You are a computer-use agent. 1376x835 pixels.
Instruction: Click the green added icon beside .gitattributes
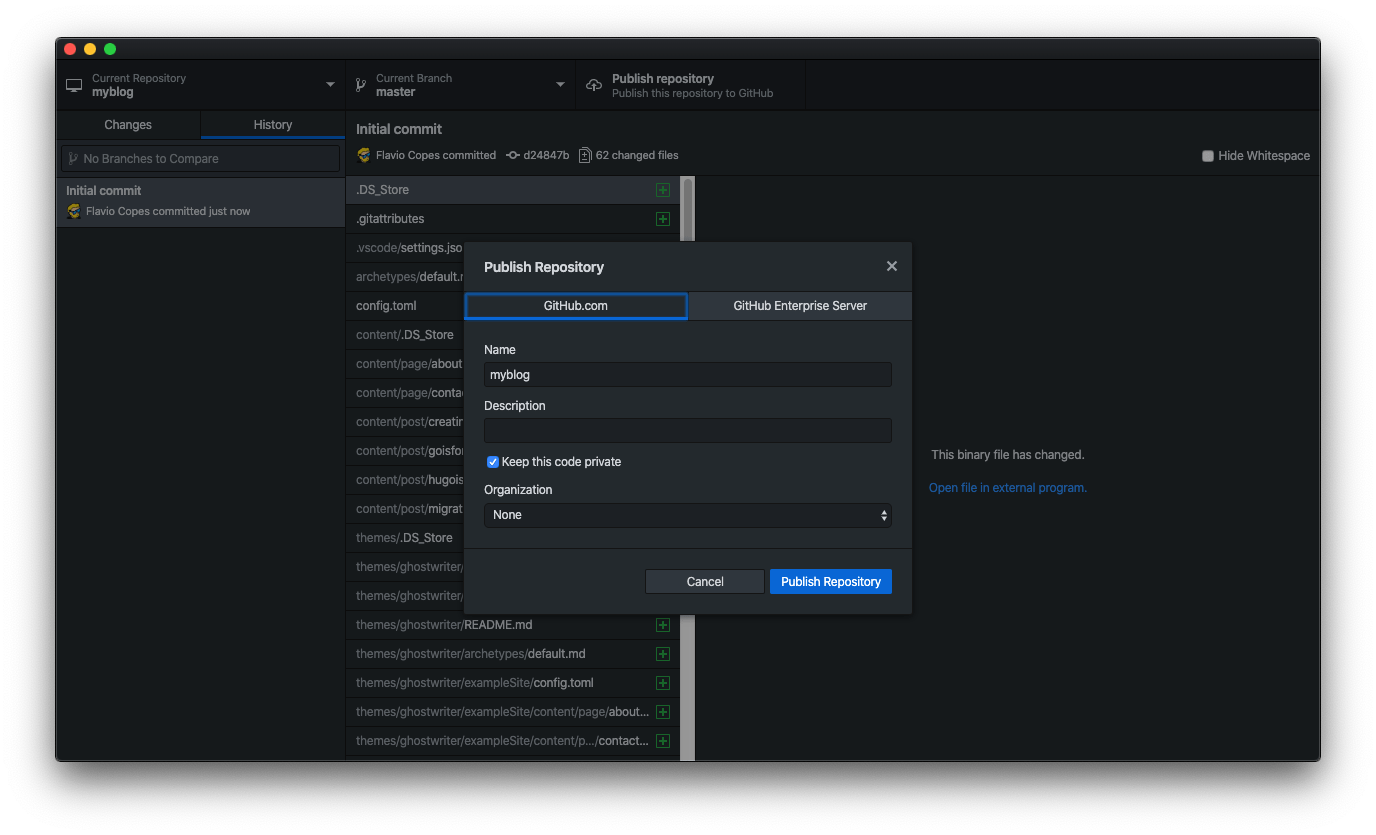[x=662, y=219]
